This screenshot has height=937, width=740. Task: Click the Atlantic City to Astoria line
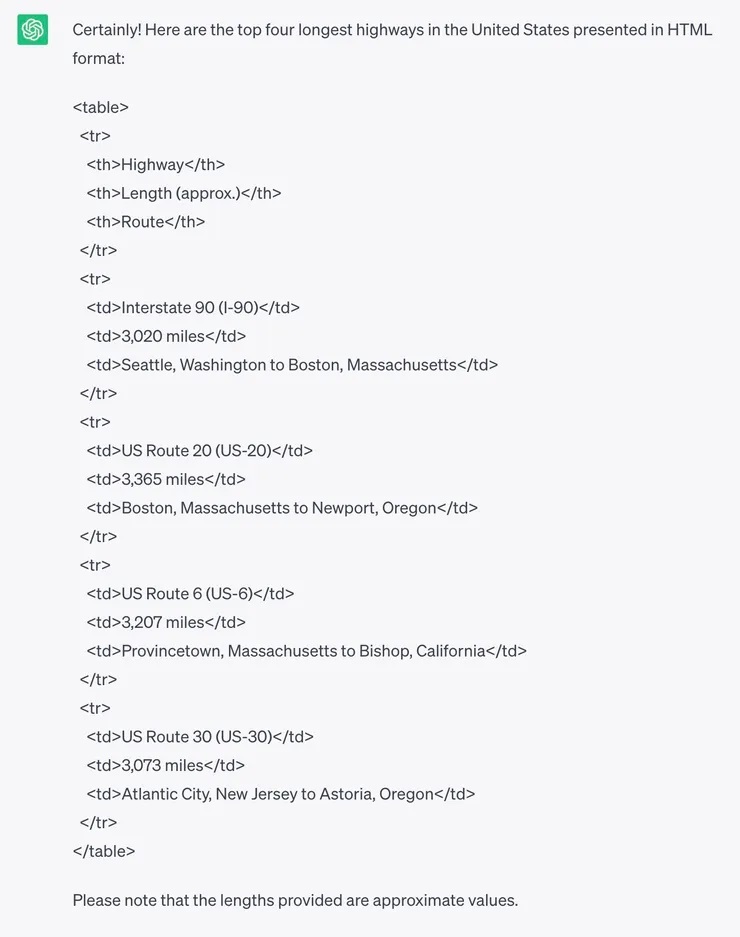[x=280, y=794]
